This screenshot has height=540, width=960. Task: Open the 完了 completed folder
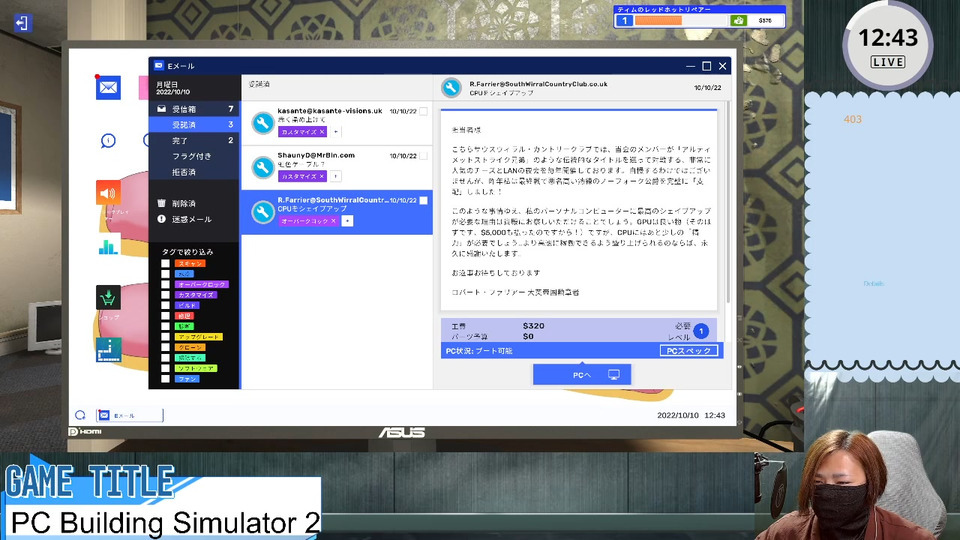194,140
